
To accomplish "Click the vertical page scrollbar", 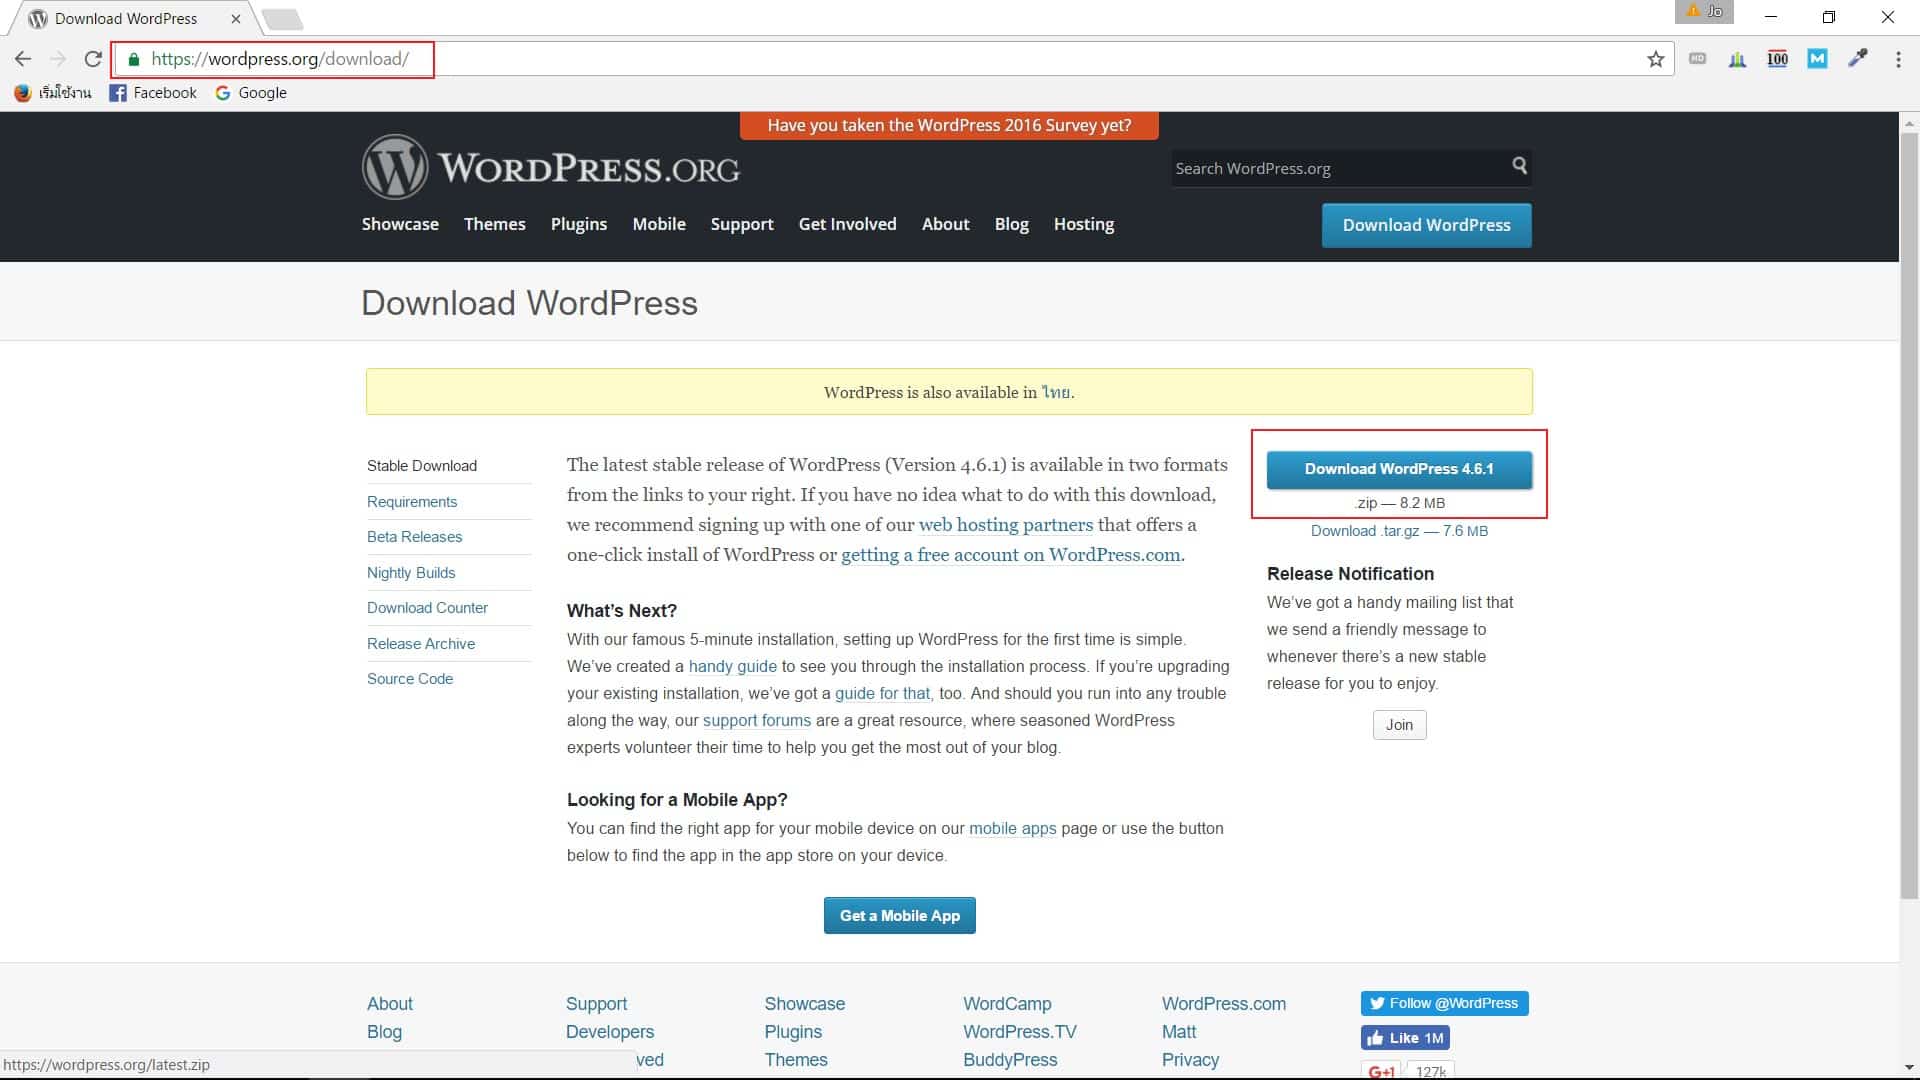I will pyautogui.click(x=1909, y=515).
